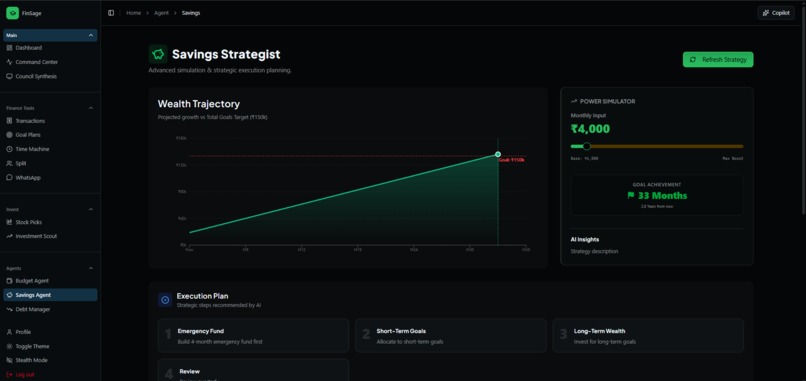Click the AI Insights heading
This screenshot has width=806, height=381.
[x=584, y=240]
